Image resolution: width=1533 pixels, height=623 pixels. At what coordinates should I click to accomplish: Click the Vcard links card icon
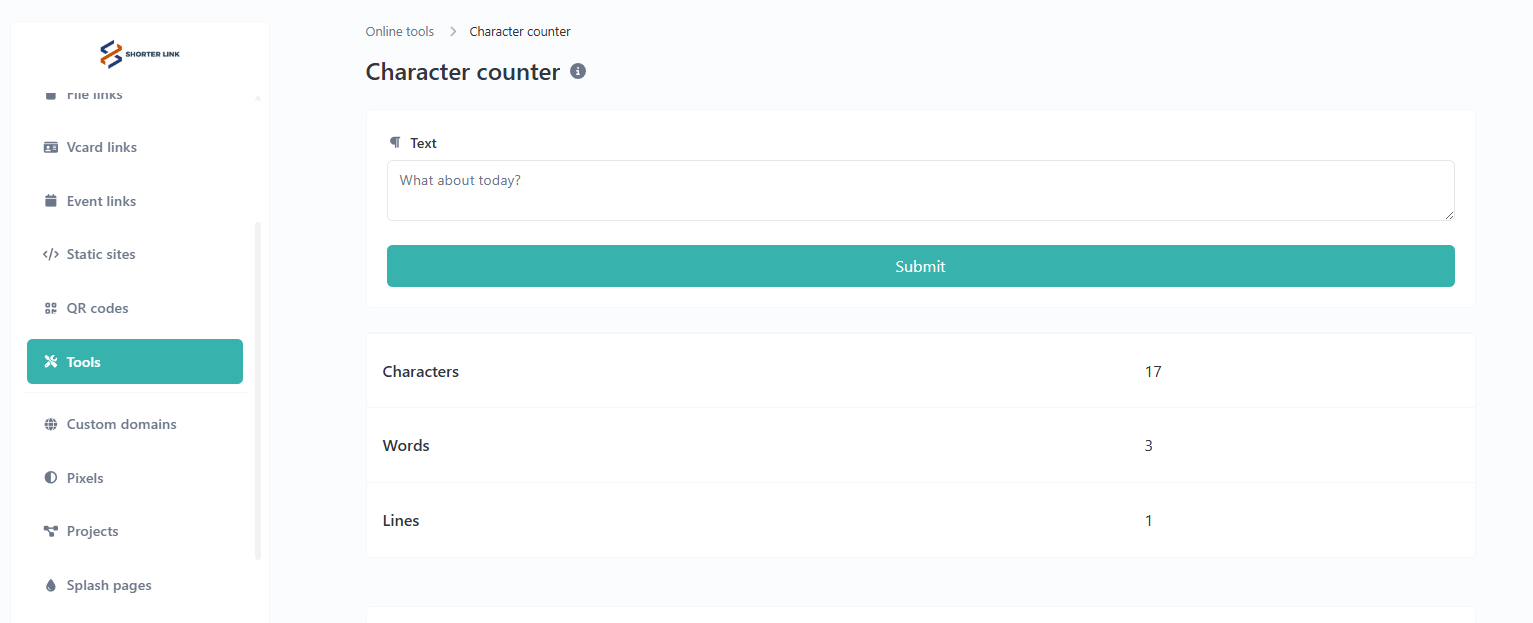pyautogui.click(x=51, y=147)
